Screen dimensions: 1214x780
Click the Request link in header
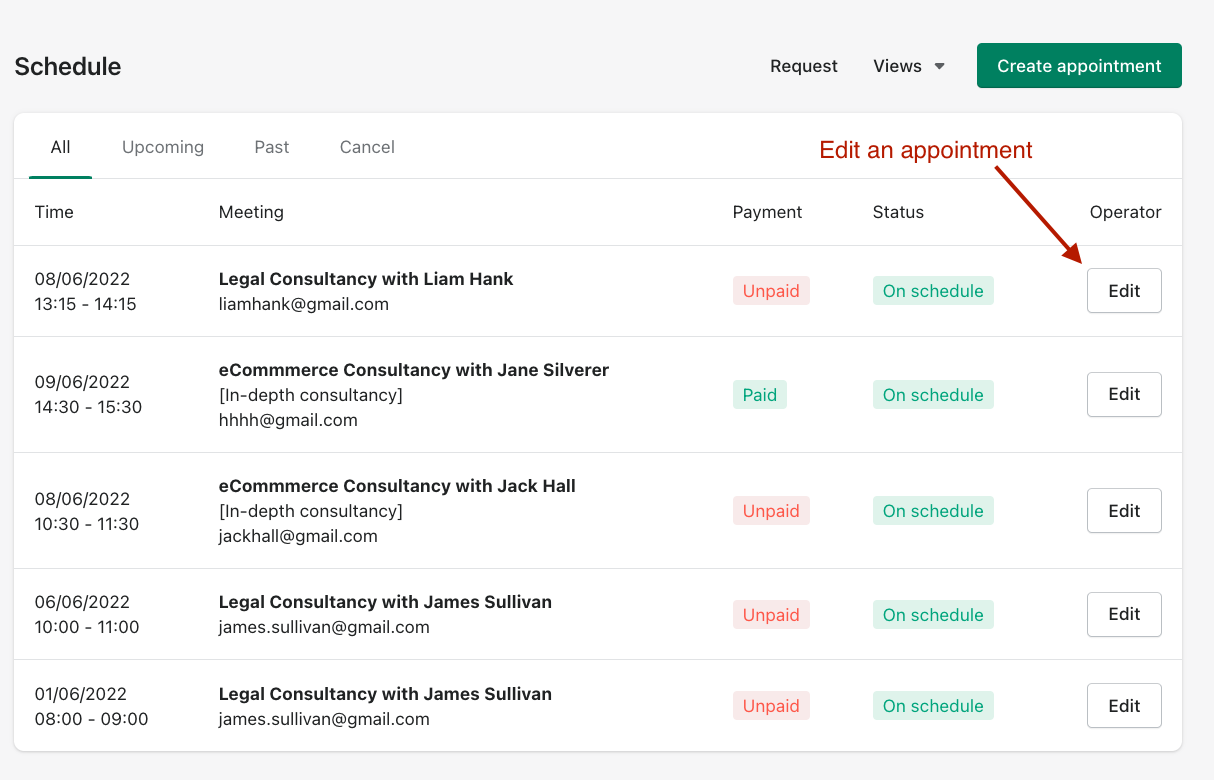point(803,66)
